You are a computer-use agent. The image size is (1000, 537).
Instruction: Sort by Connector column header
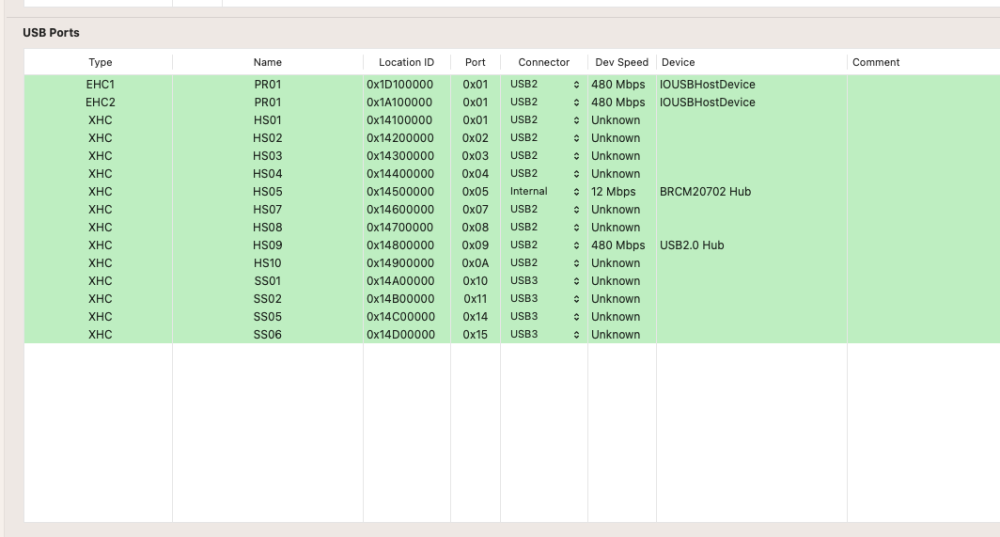pyautogui.click(x=544, y=62)
